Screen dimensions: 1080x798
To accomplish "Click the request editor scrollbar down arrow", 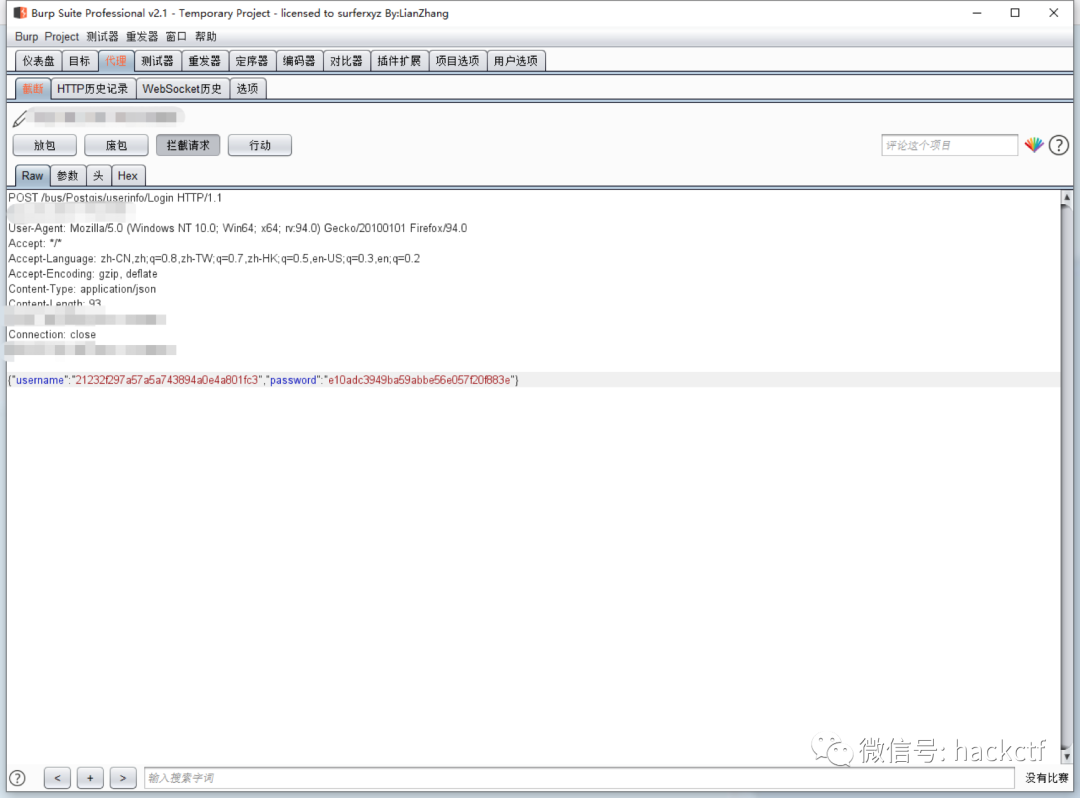I will pos(1067,756).
